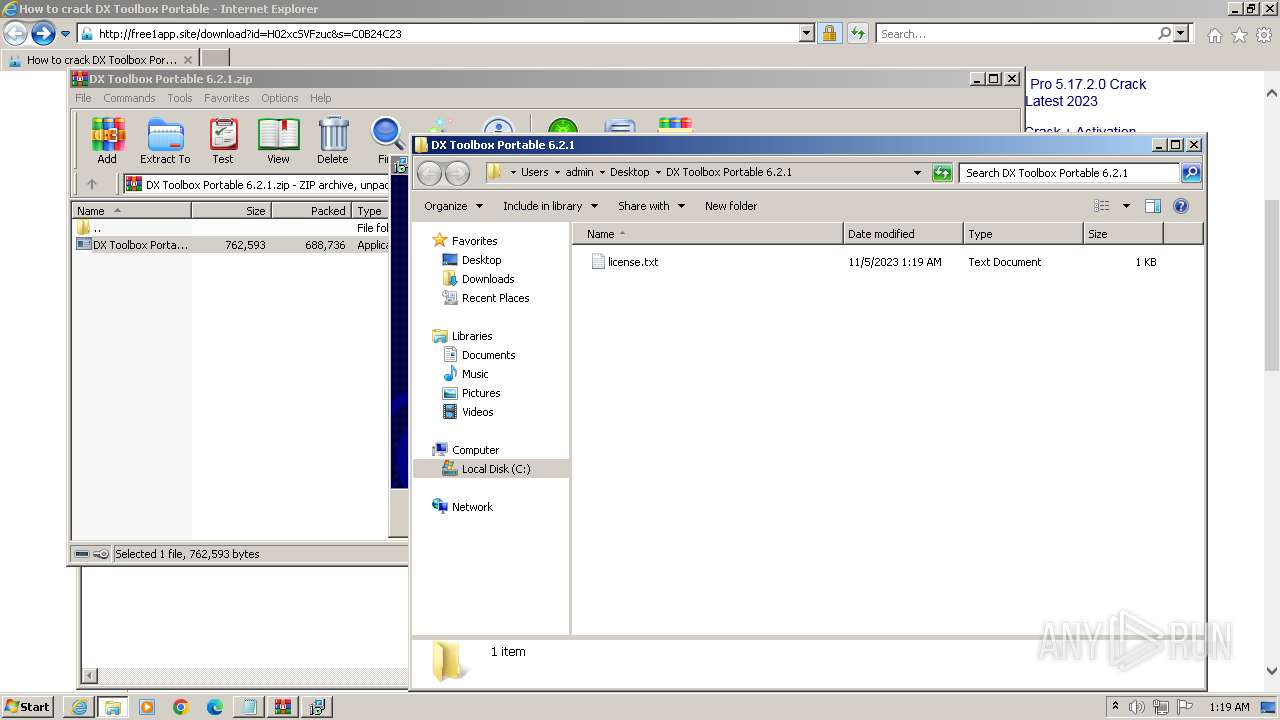
Task: Open Google Chrome from taskbar
Action: click(x=181, y=707)
